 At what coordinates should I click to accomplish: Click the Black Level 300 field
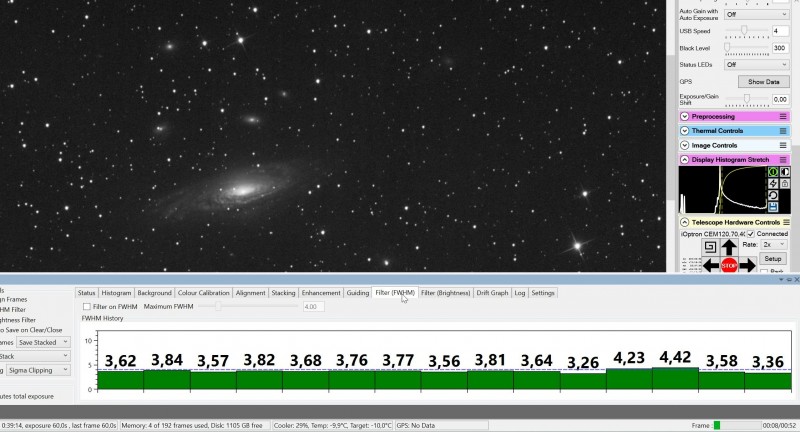780,48
